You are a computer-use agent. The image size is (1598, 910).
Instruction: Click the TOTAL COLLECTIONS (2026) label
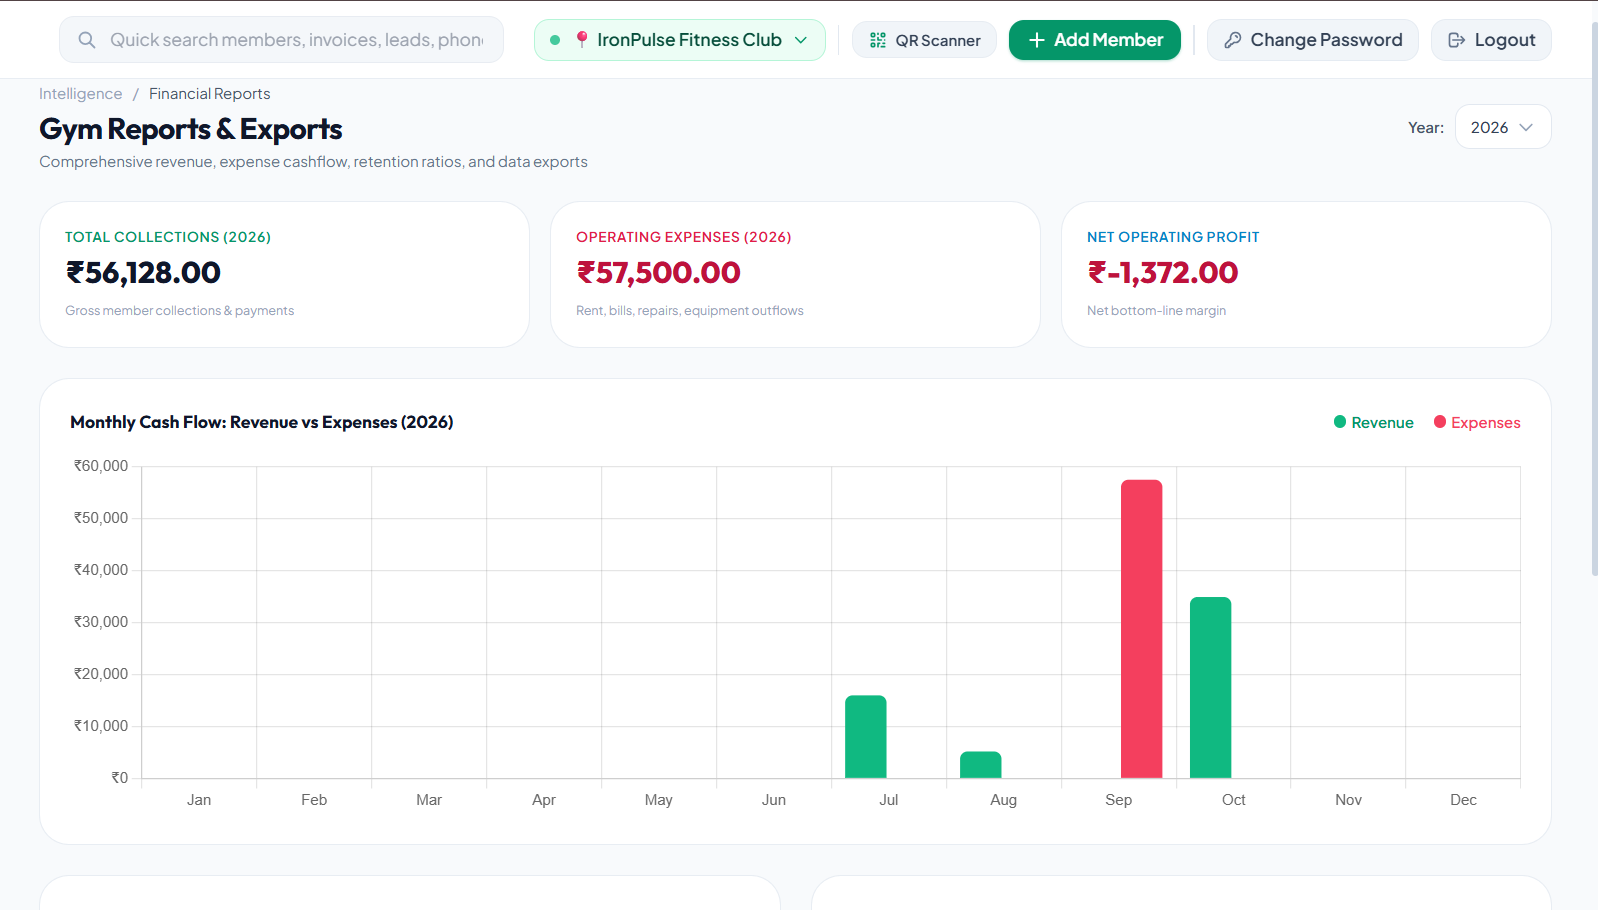click(x=168, y=237)
